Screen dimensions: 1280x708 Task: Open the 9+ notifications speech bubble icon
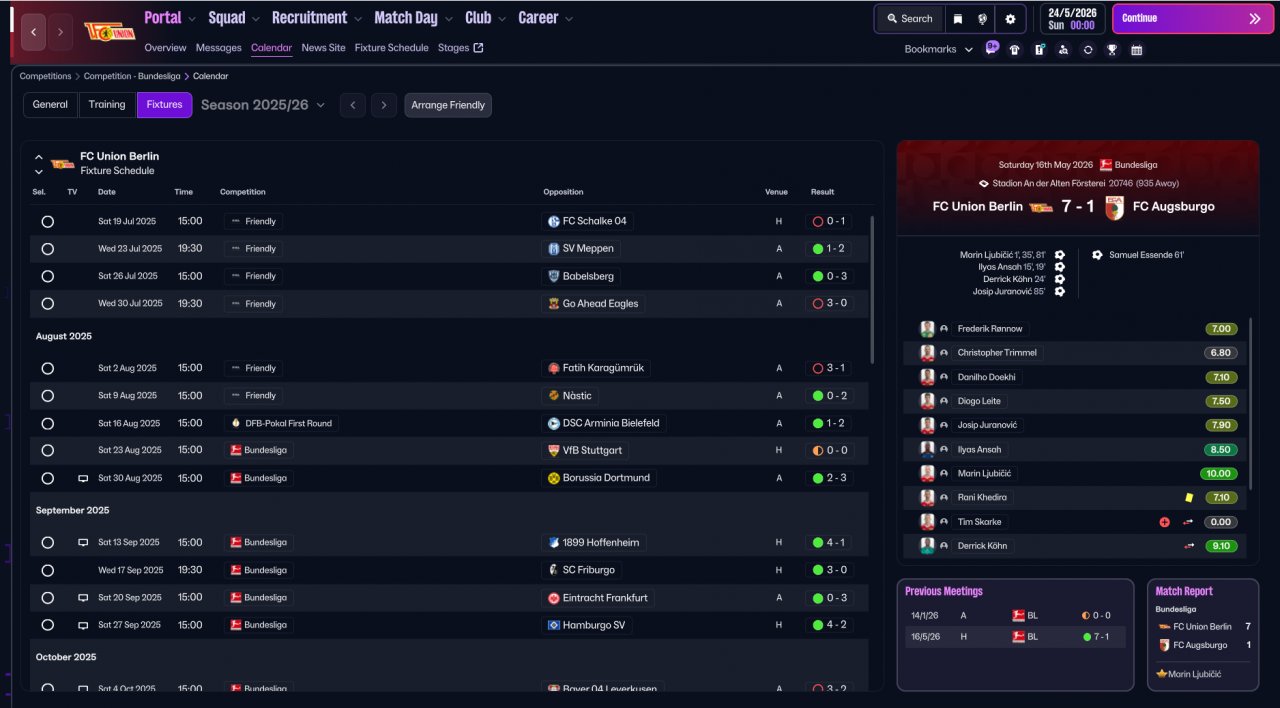point(991,47)
